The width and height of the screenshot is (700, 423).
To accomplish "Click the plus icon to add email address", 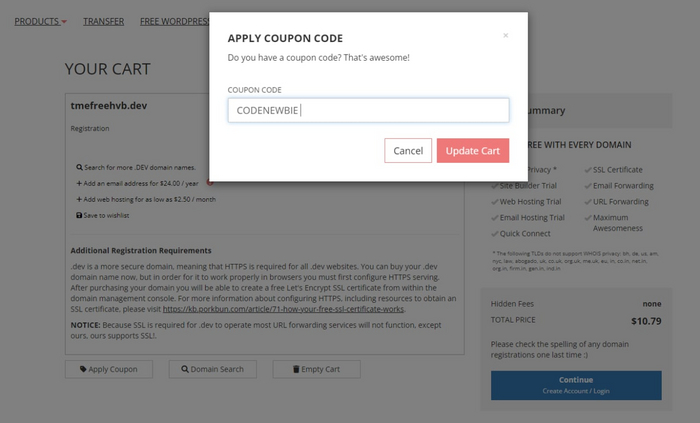I will pyautogui.click(x=79, y=184).
